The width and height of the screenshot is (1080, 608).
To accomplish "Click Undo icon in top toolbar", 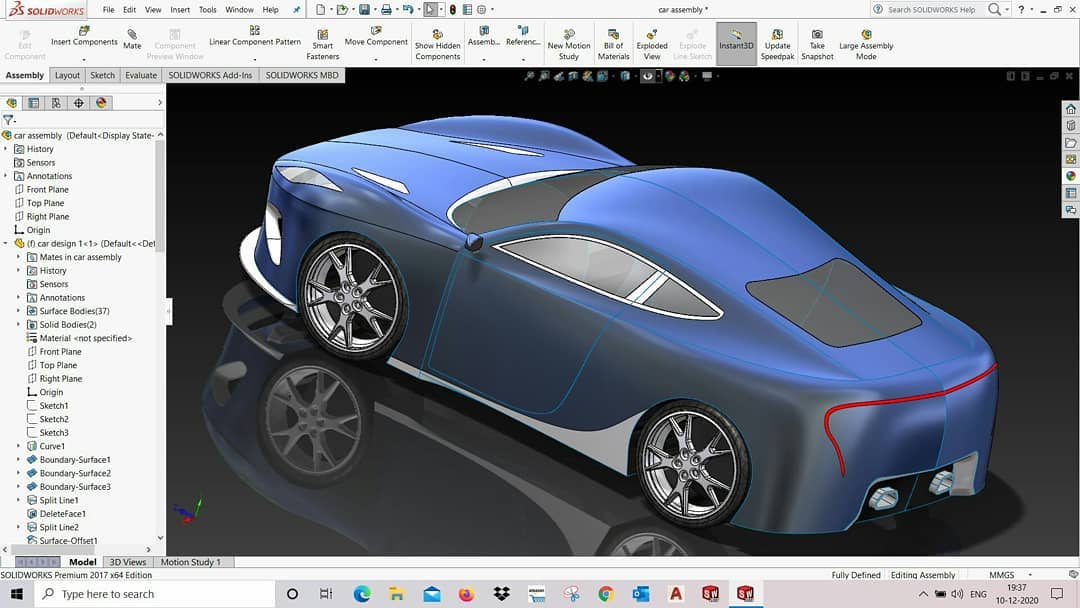I will coord(408,10).
